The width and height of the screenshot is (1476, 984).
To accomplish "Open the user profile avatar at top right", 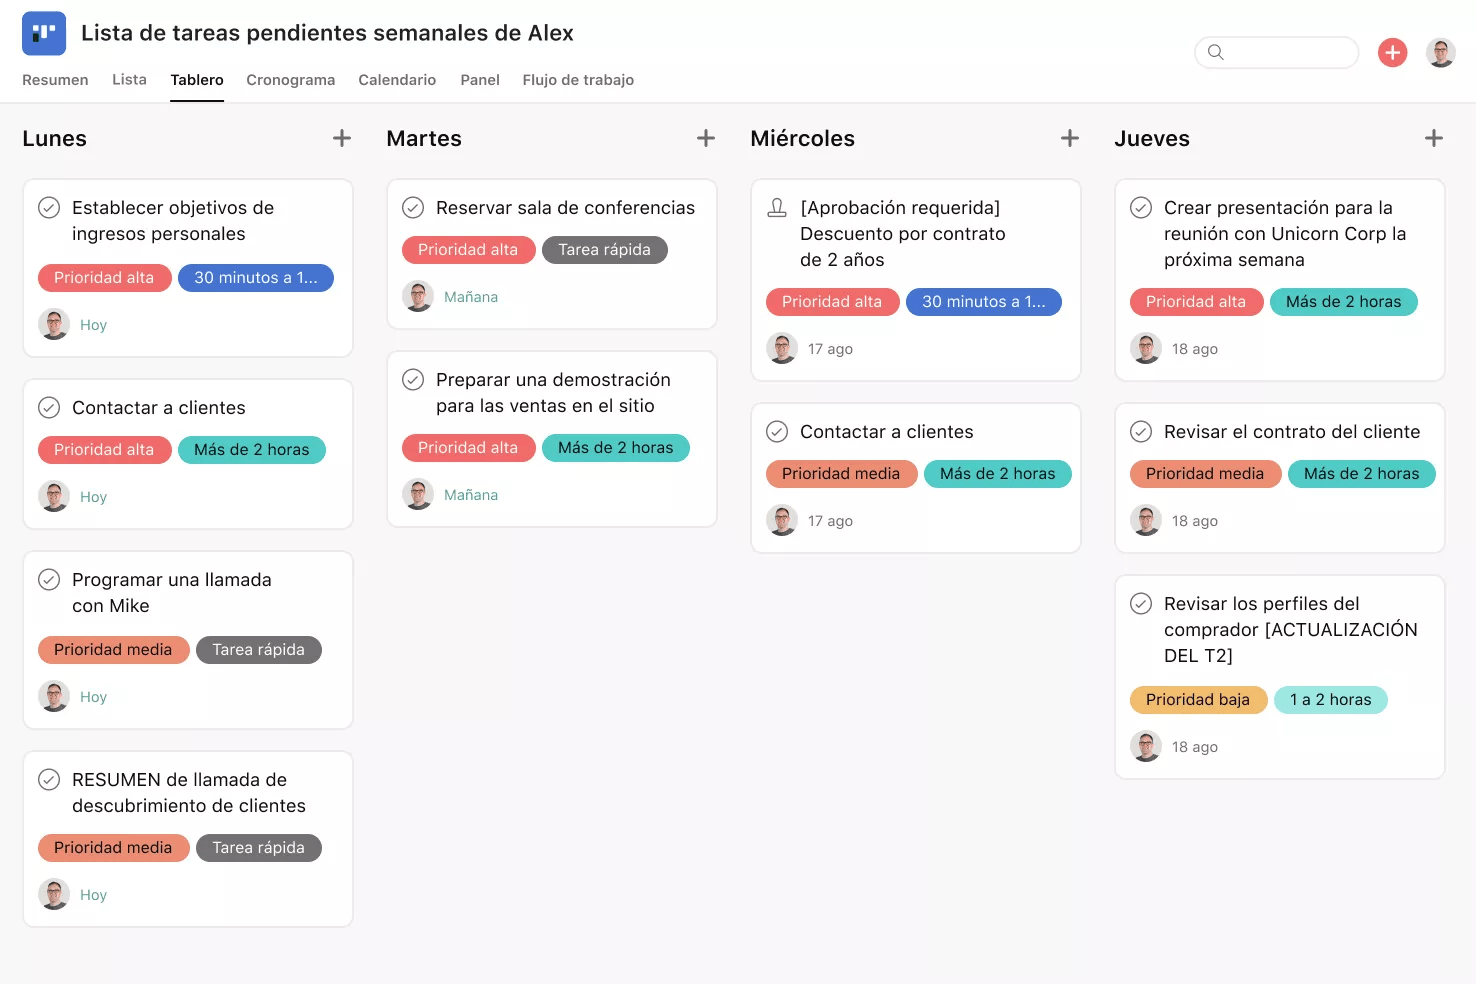I will click(x=1441, y=52).
